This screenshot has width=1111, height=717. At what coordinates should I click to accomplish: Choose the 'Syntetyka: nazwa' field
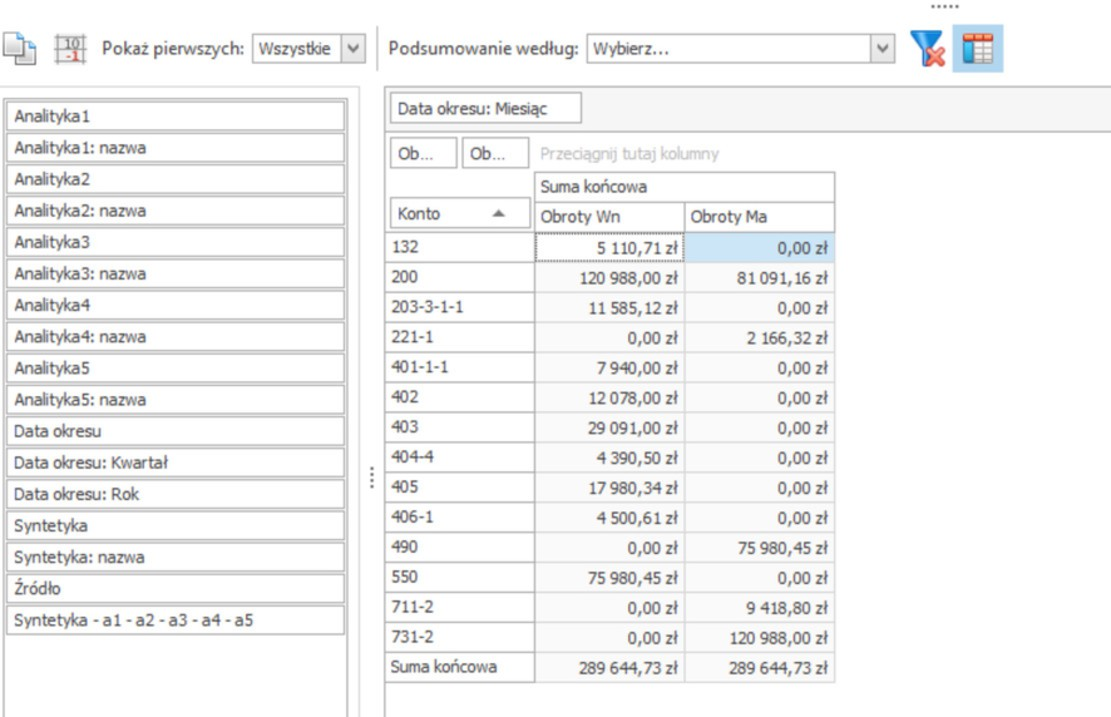[175, 557]
